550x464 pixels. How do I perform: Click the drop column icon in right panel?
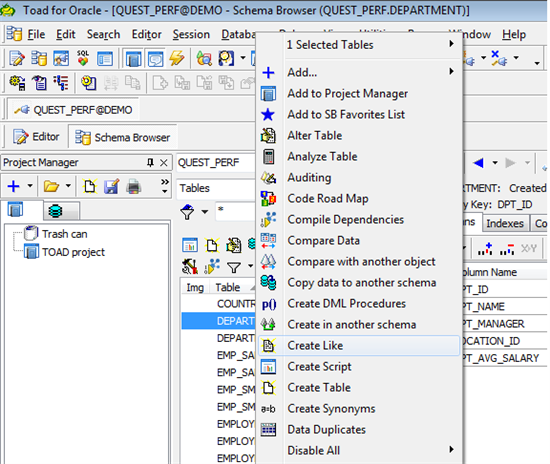(x=507, y=249)
